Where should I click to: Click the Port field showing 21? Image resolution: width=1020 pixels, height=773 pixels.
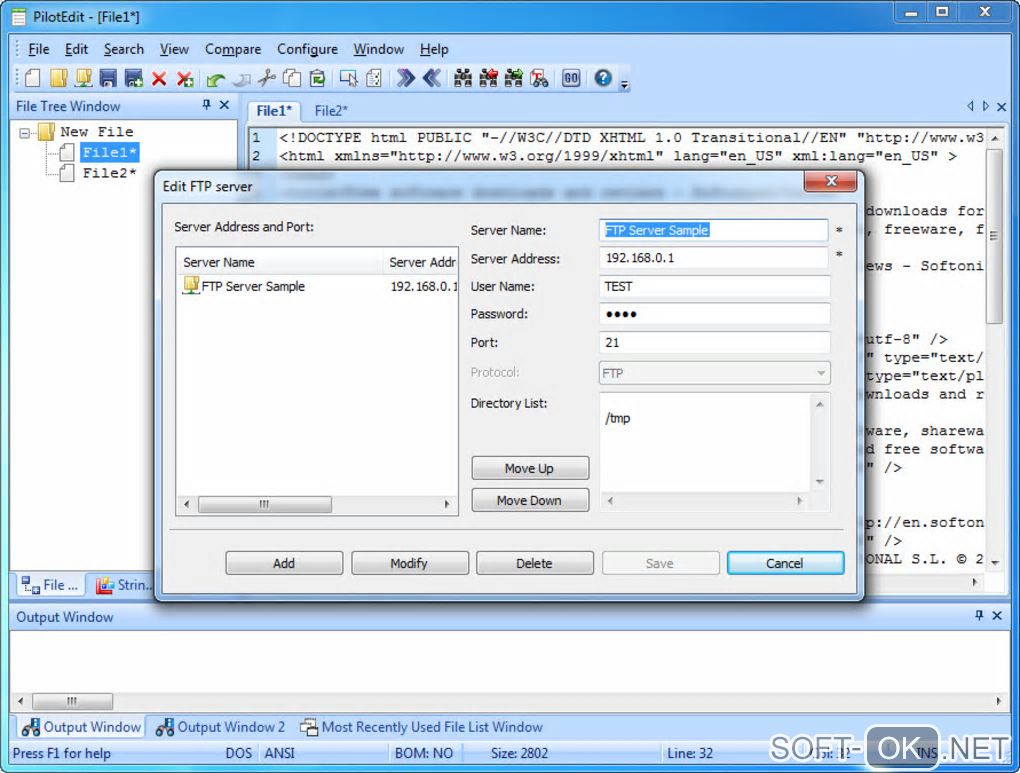pyautogui.click(x=714, y=342)
